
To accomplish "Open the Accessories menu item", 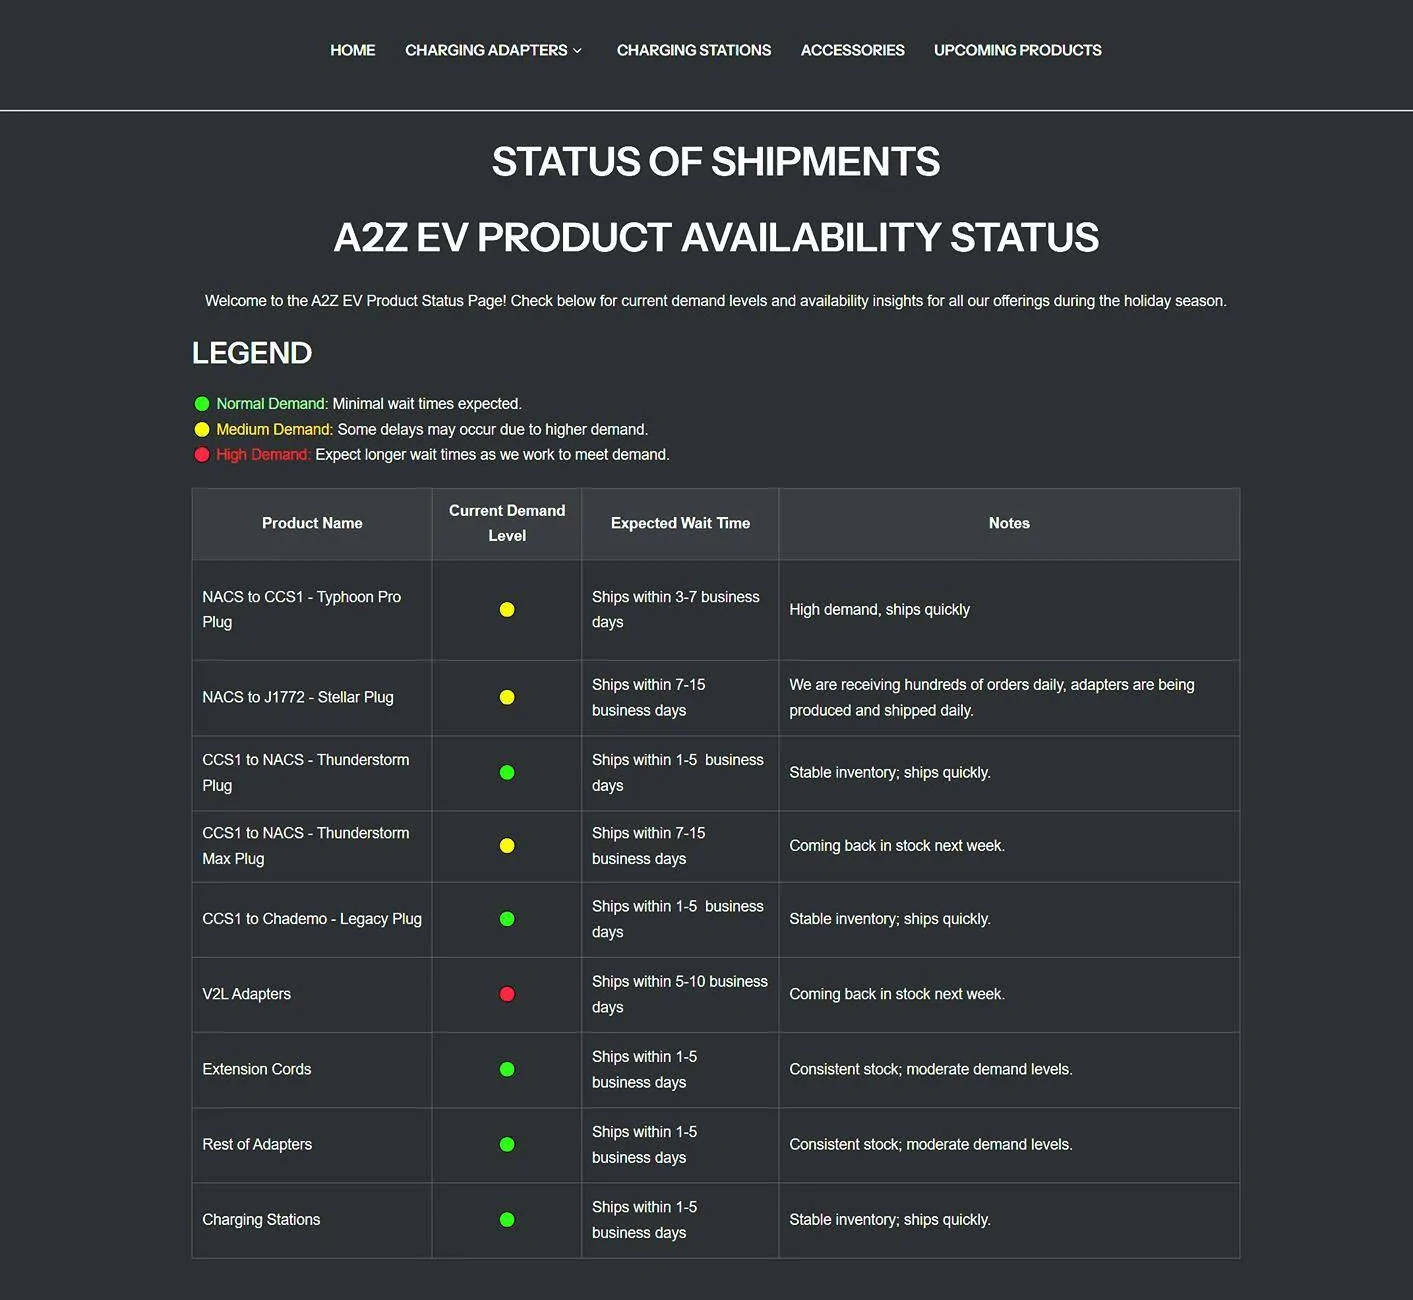I will (852, 50).
